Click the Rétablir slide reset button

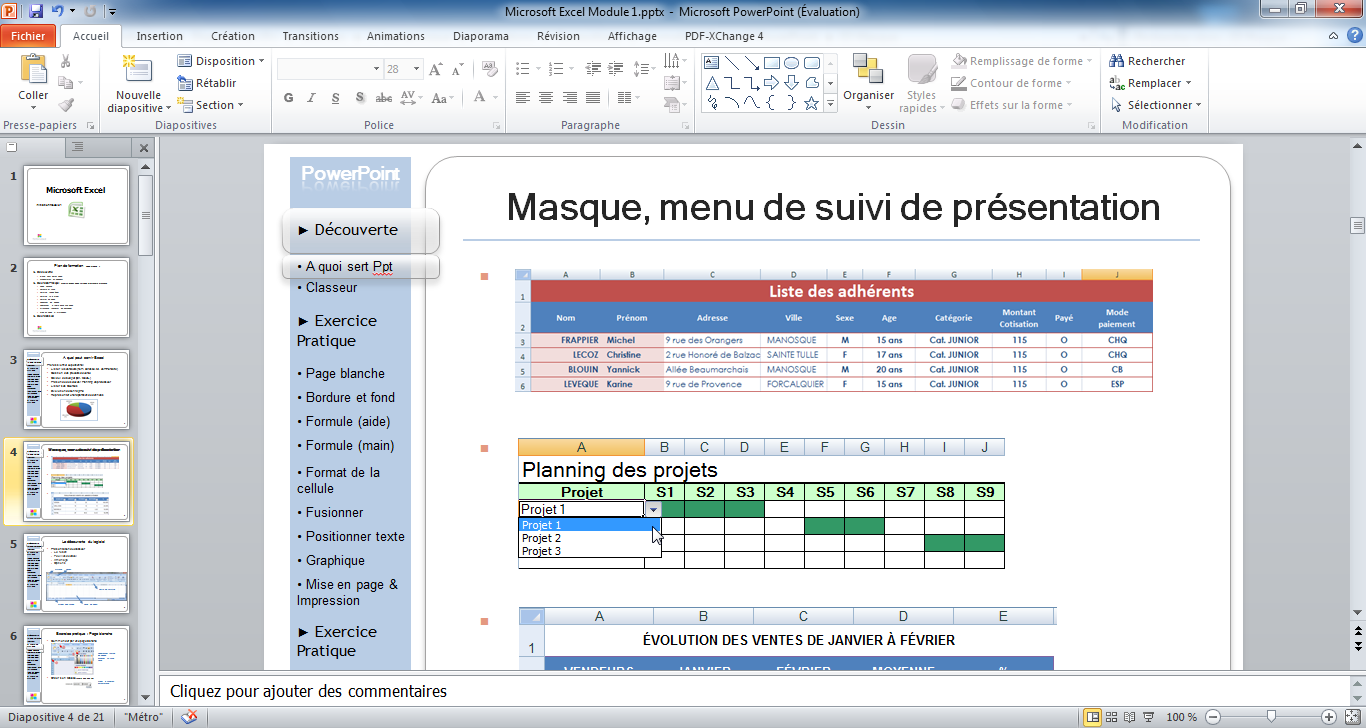tap(208, 83)
